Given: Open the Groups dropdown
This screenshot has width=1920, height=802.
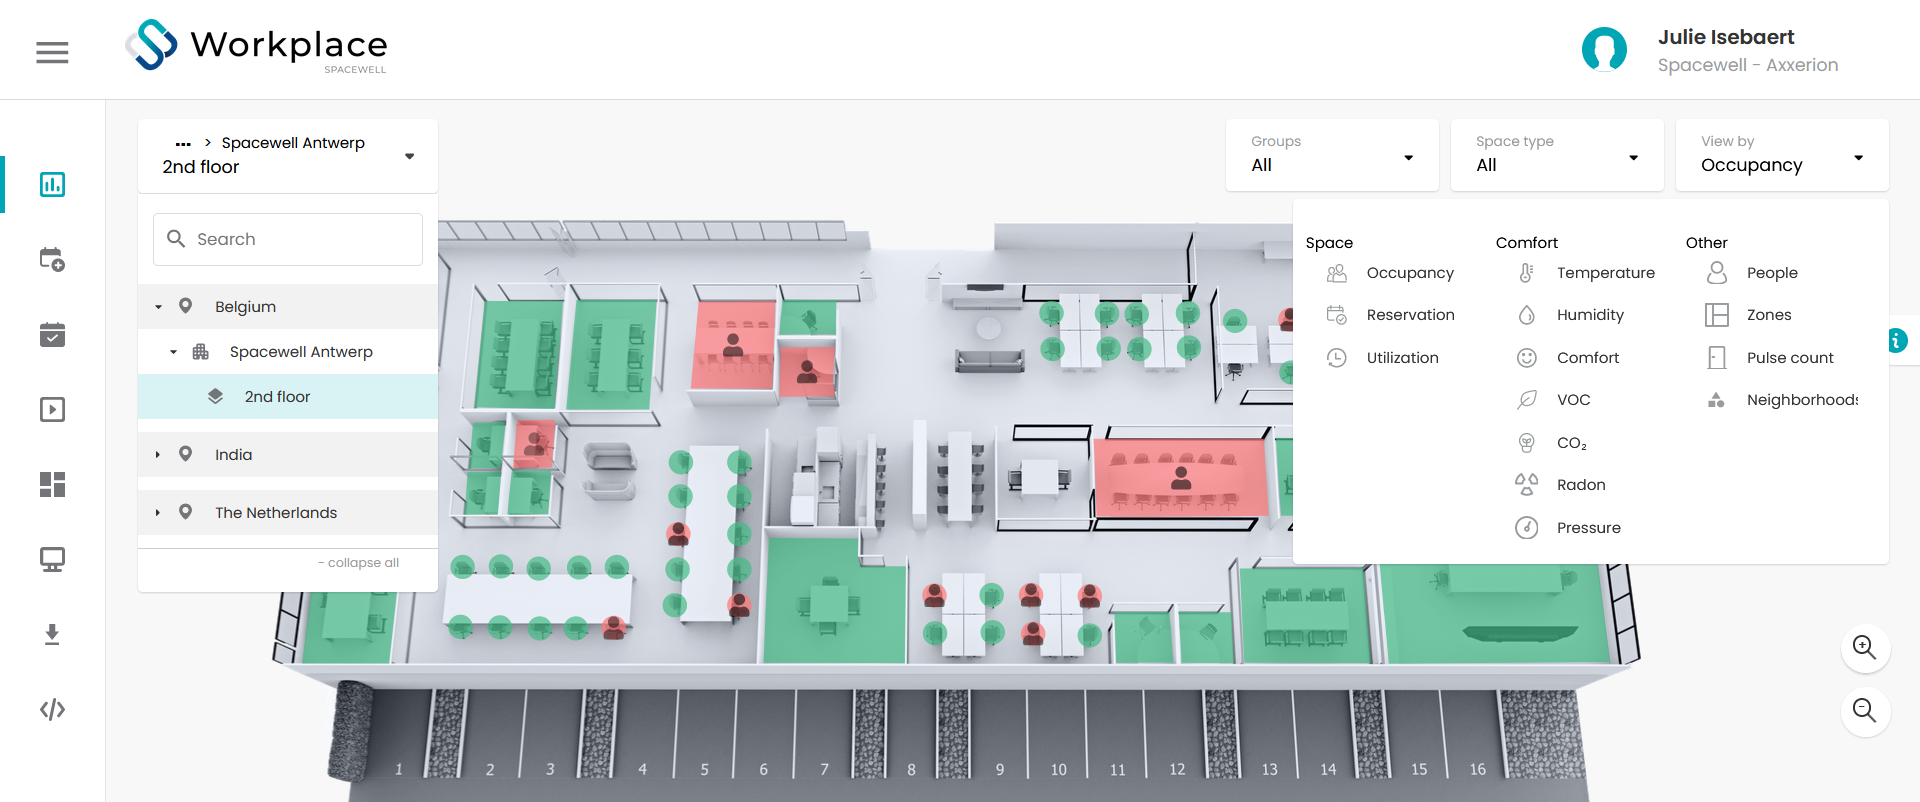Looking at the screenshot, I should 1332,155.
